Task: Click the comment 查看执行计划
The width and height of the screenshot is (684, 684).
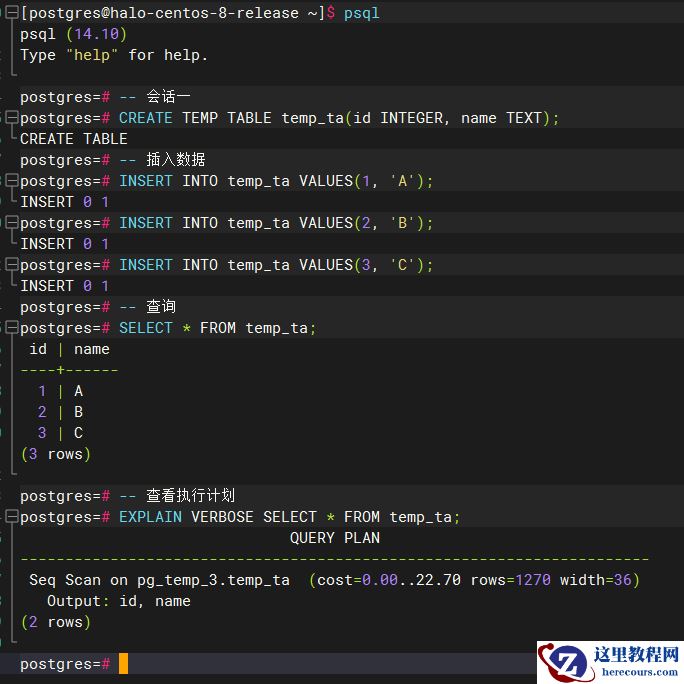Action: (190, 496)
